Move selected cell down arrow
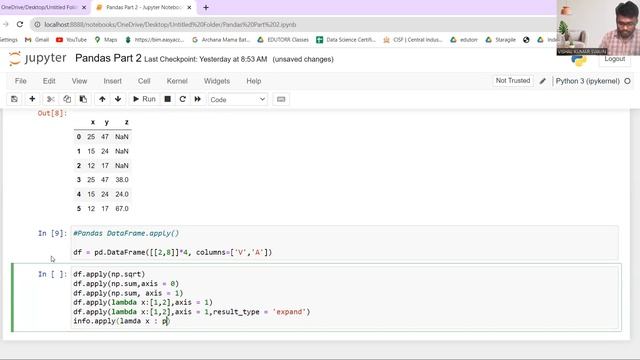Viewport: 640px width, 360px height. click(x=118, y=99)
